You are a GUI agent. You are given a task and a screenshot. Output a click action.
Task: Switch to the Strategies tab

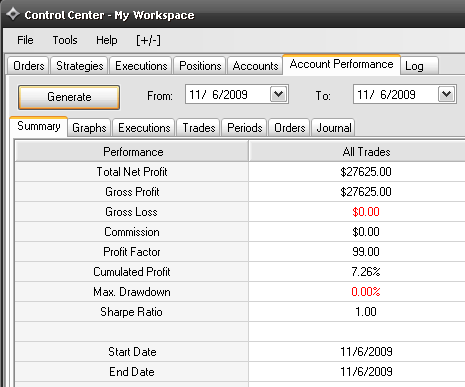pyautogui.click(x=80, y=66)
